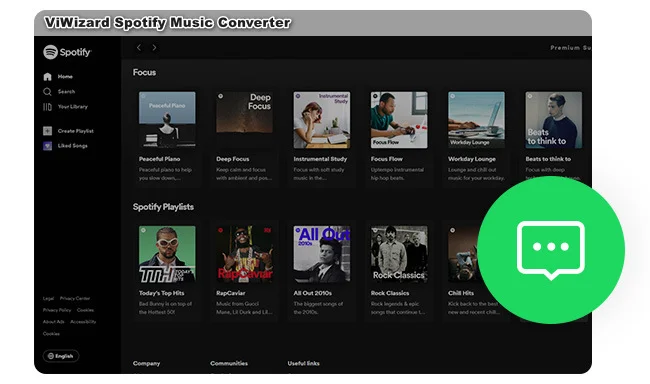The height and width of the screenshot is (384, 650).
Task: Click the Rock Classics title text
Action: (x=390, y=293)
